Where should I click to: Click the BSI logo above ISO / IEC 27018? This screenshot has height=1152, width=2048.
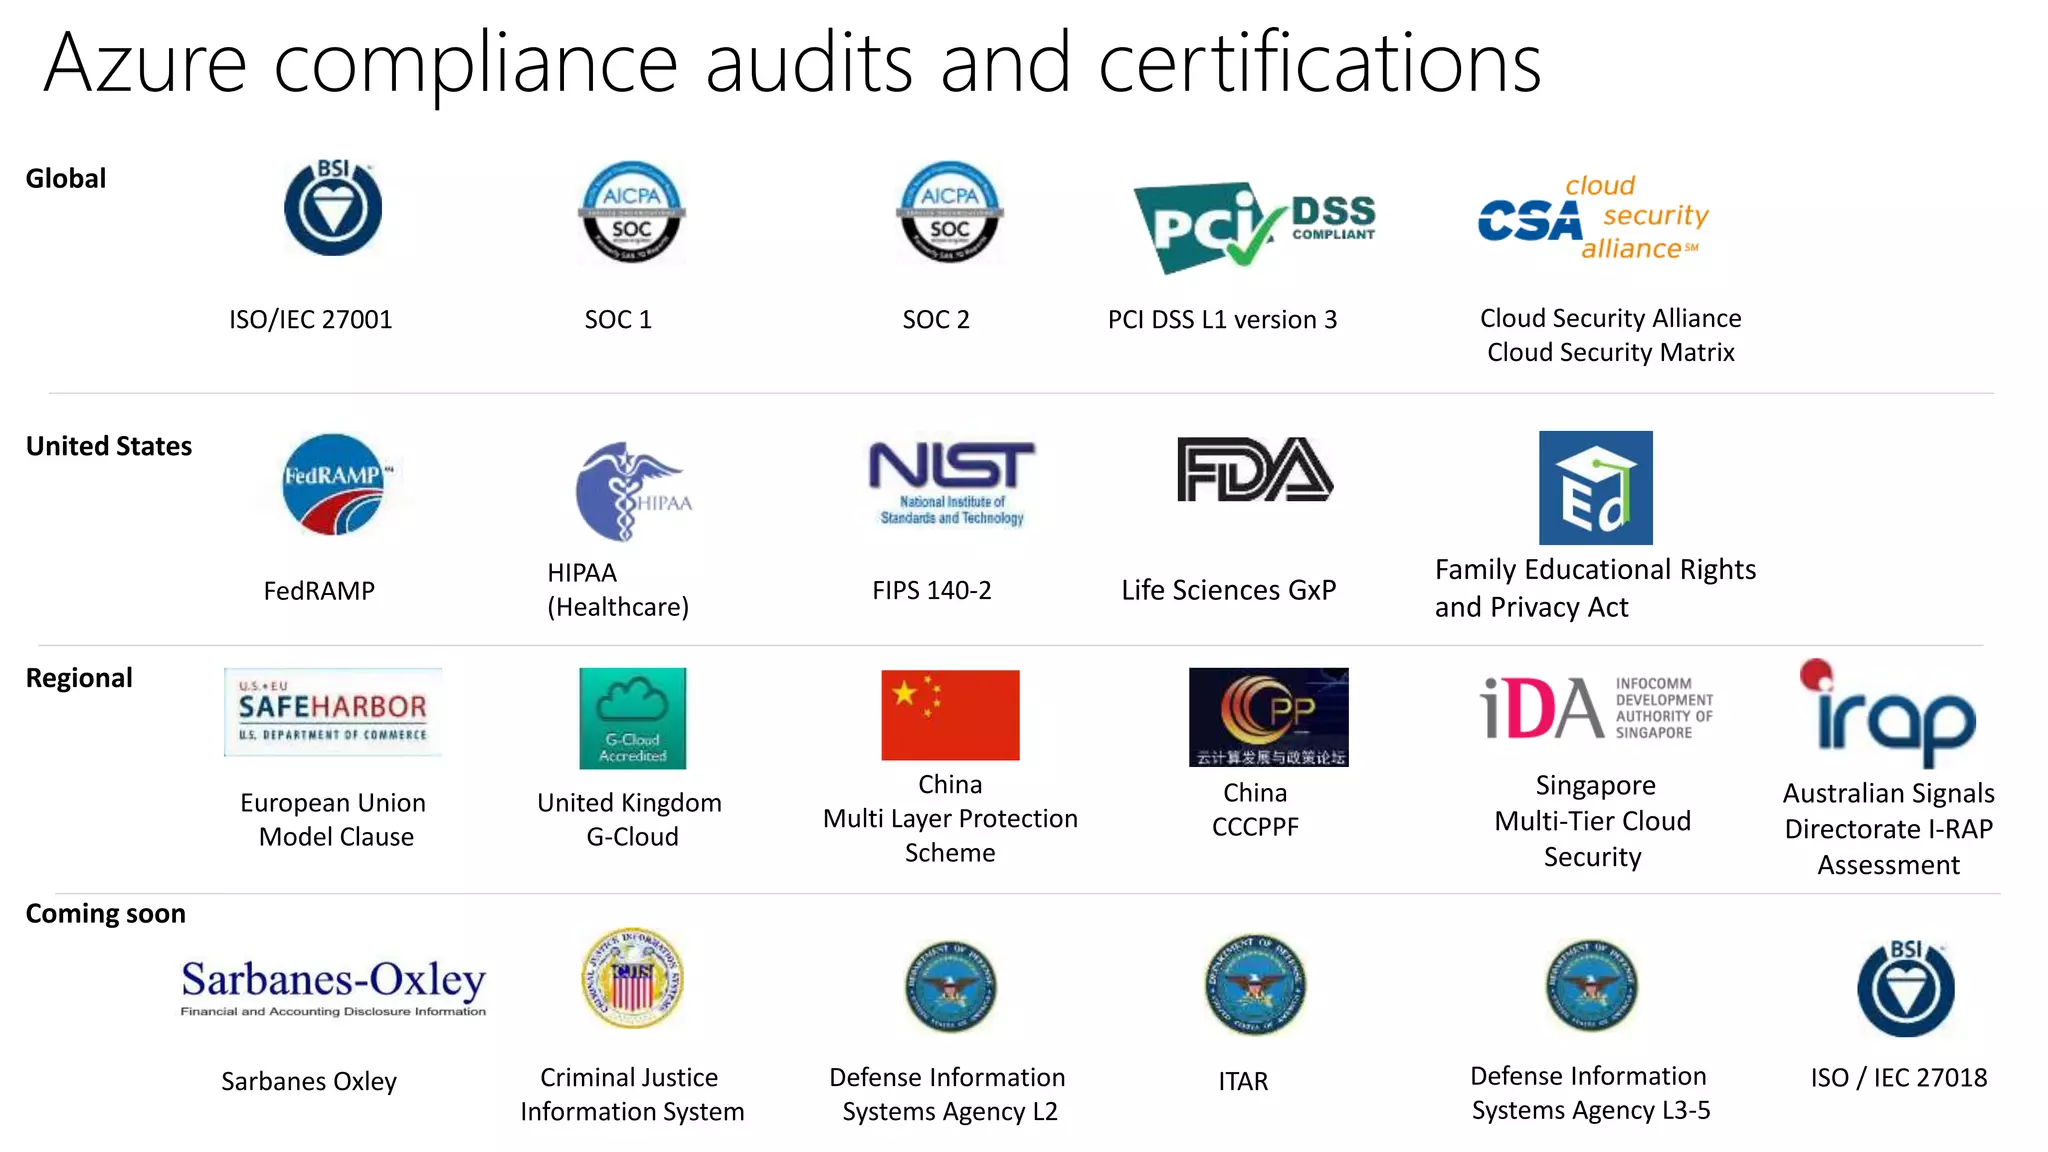point(1906,988)
